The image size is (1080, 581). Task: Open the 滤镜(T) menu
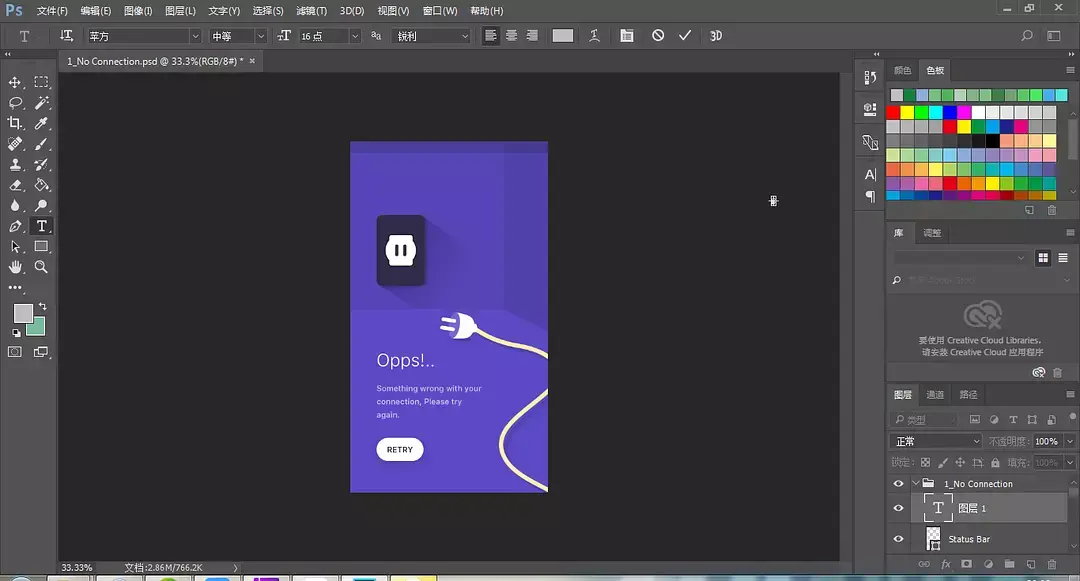[310, 11]
